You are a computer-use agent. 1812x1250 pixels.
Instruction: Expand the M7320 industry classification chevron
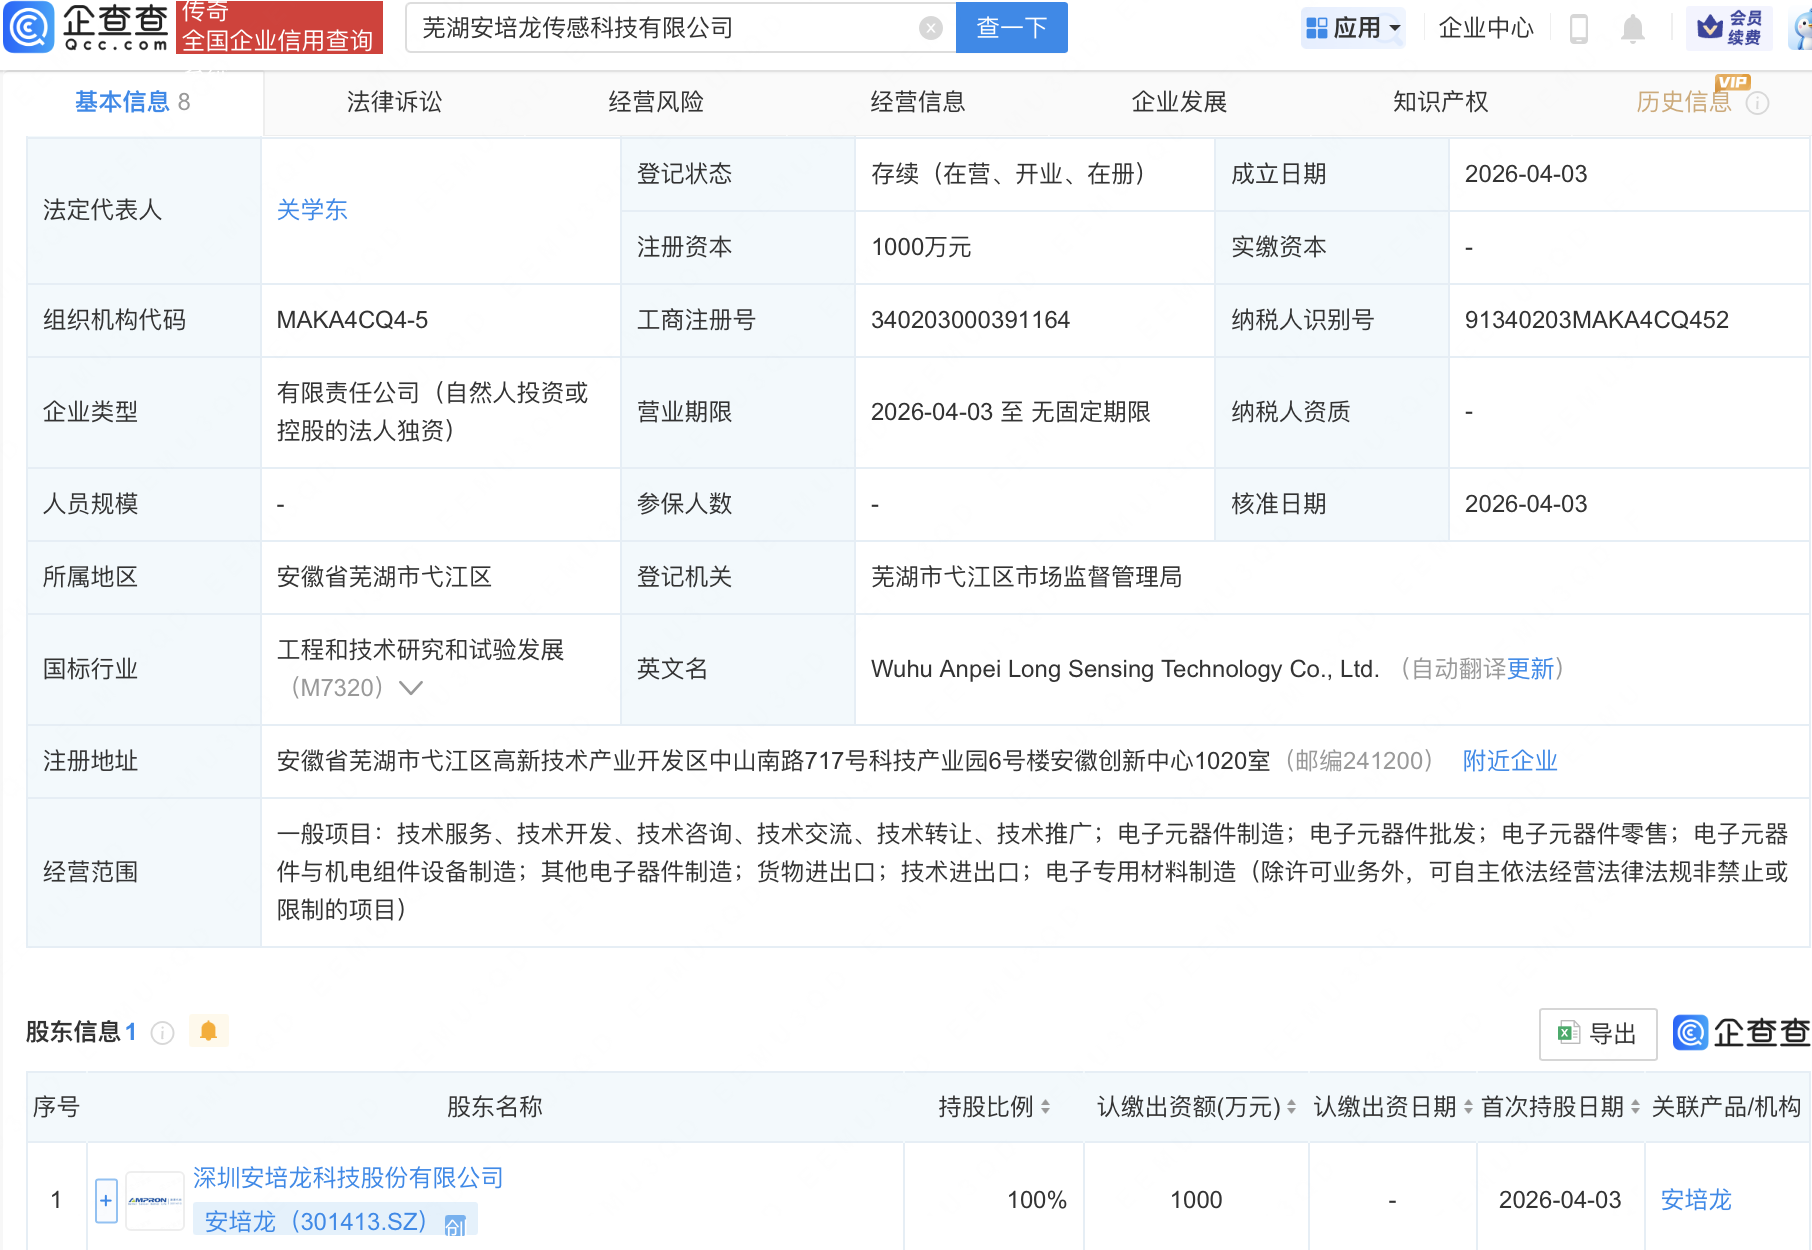(411, 688)
